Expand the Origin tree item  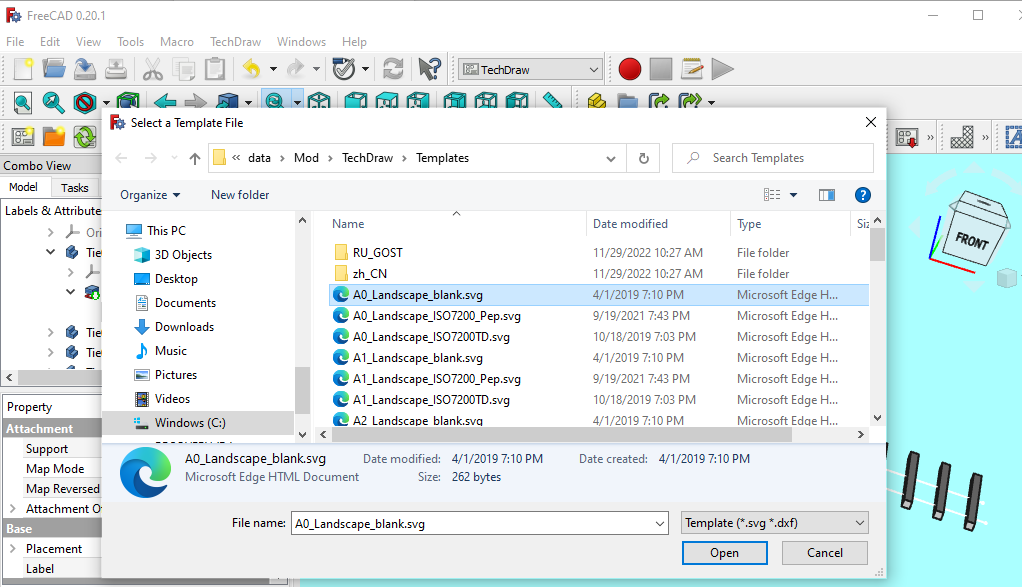coord(51,232)
